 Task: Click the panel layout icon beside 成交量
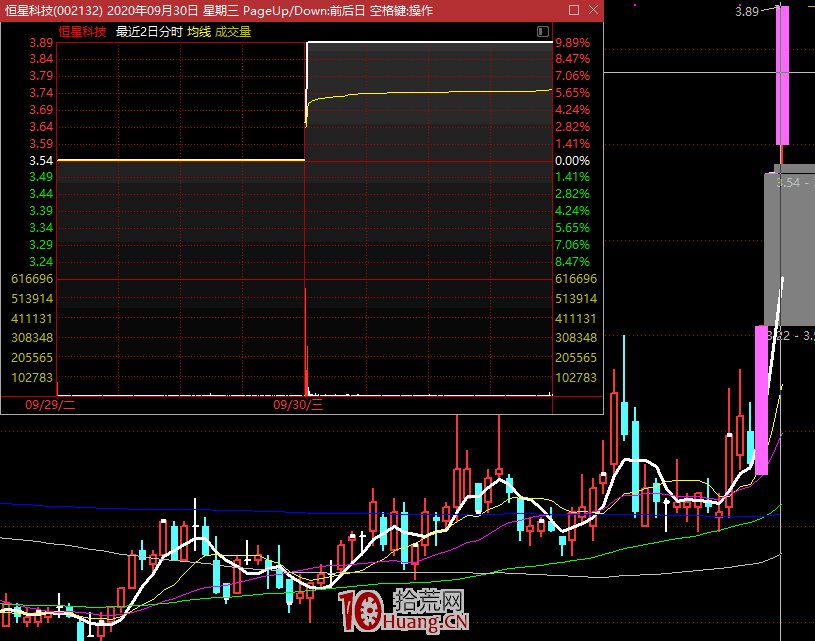pos(542,32)
